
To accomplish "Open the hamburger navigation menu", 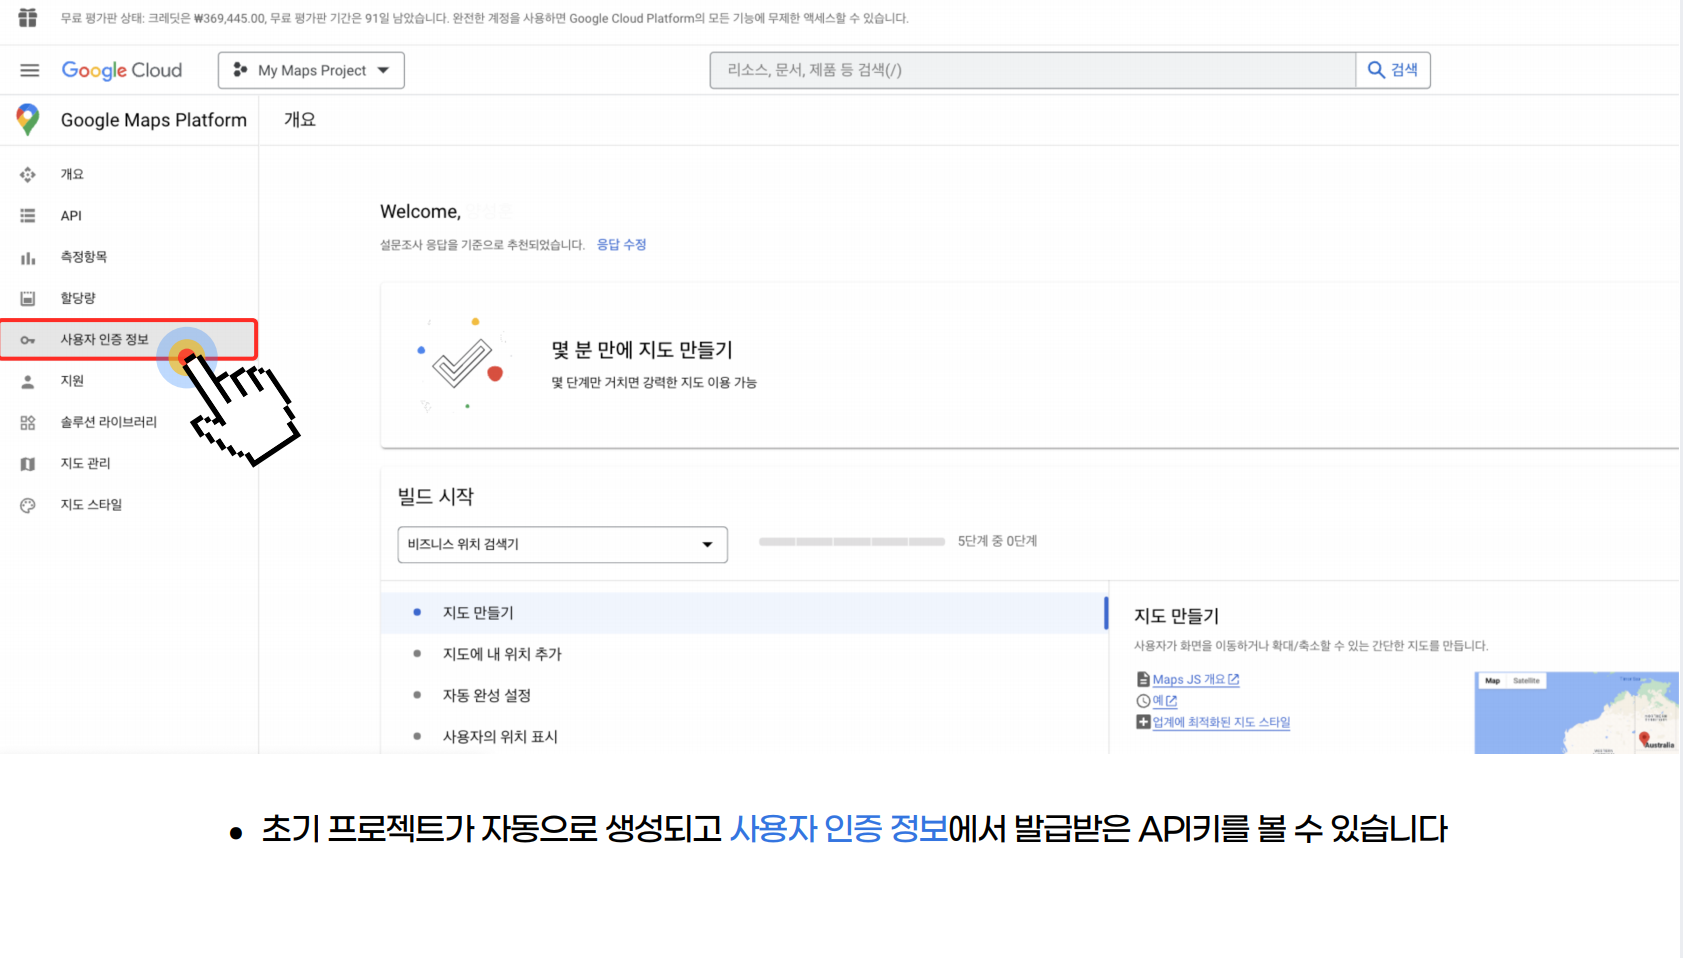I will click(29, 70).
